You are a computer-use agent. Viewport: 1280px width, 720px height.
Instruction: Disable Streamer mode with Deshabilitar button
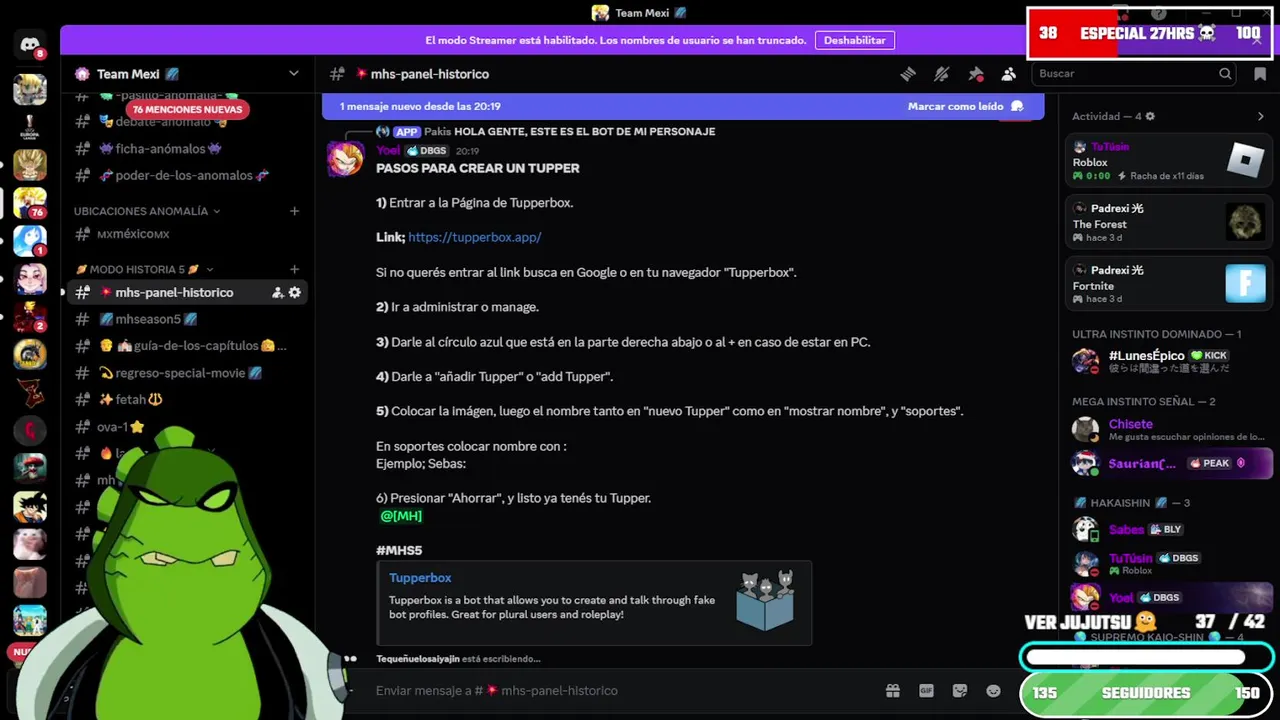click(855, 40)
